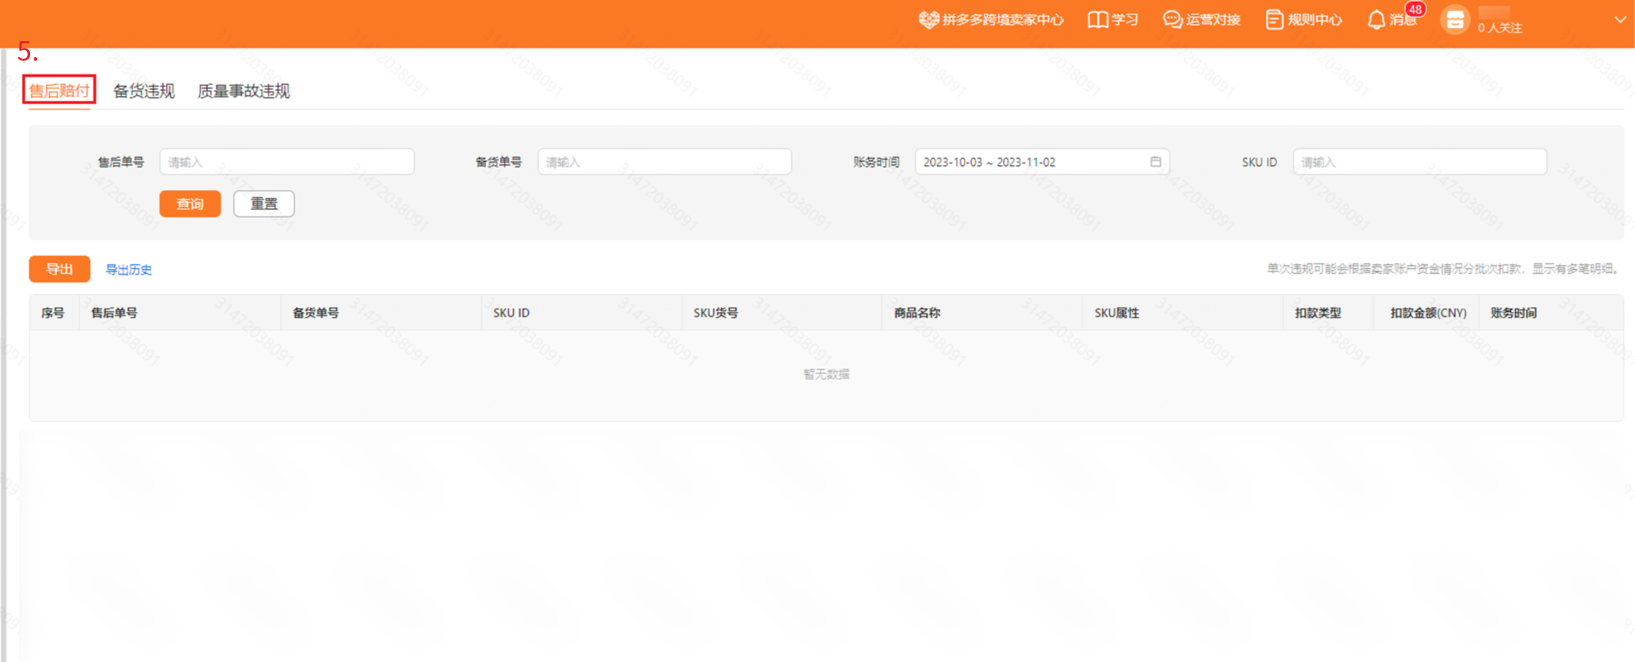Screen dimensions: 1635x662
Task: Open the 规则中心 document icon
Action: [1274, 20]
